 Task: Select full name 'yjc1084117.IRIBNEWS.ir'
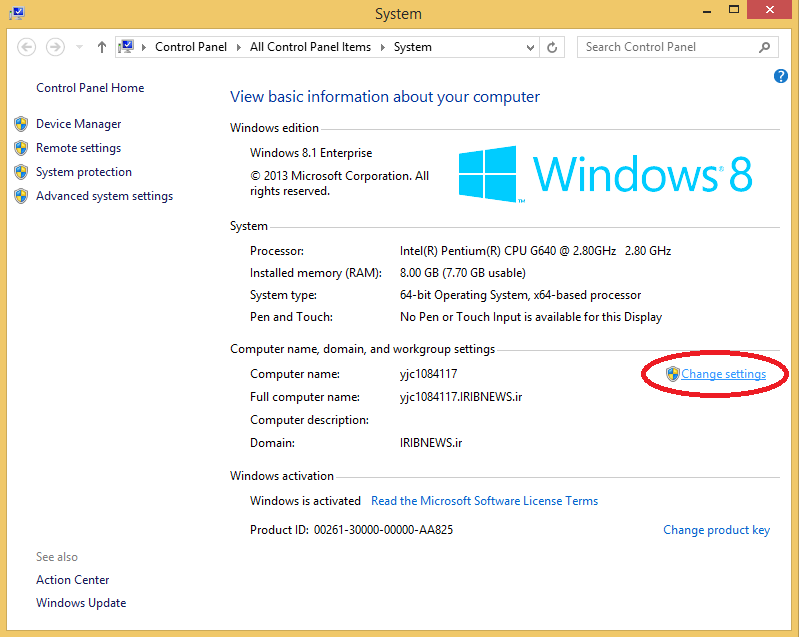(x=461, y=397)
